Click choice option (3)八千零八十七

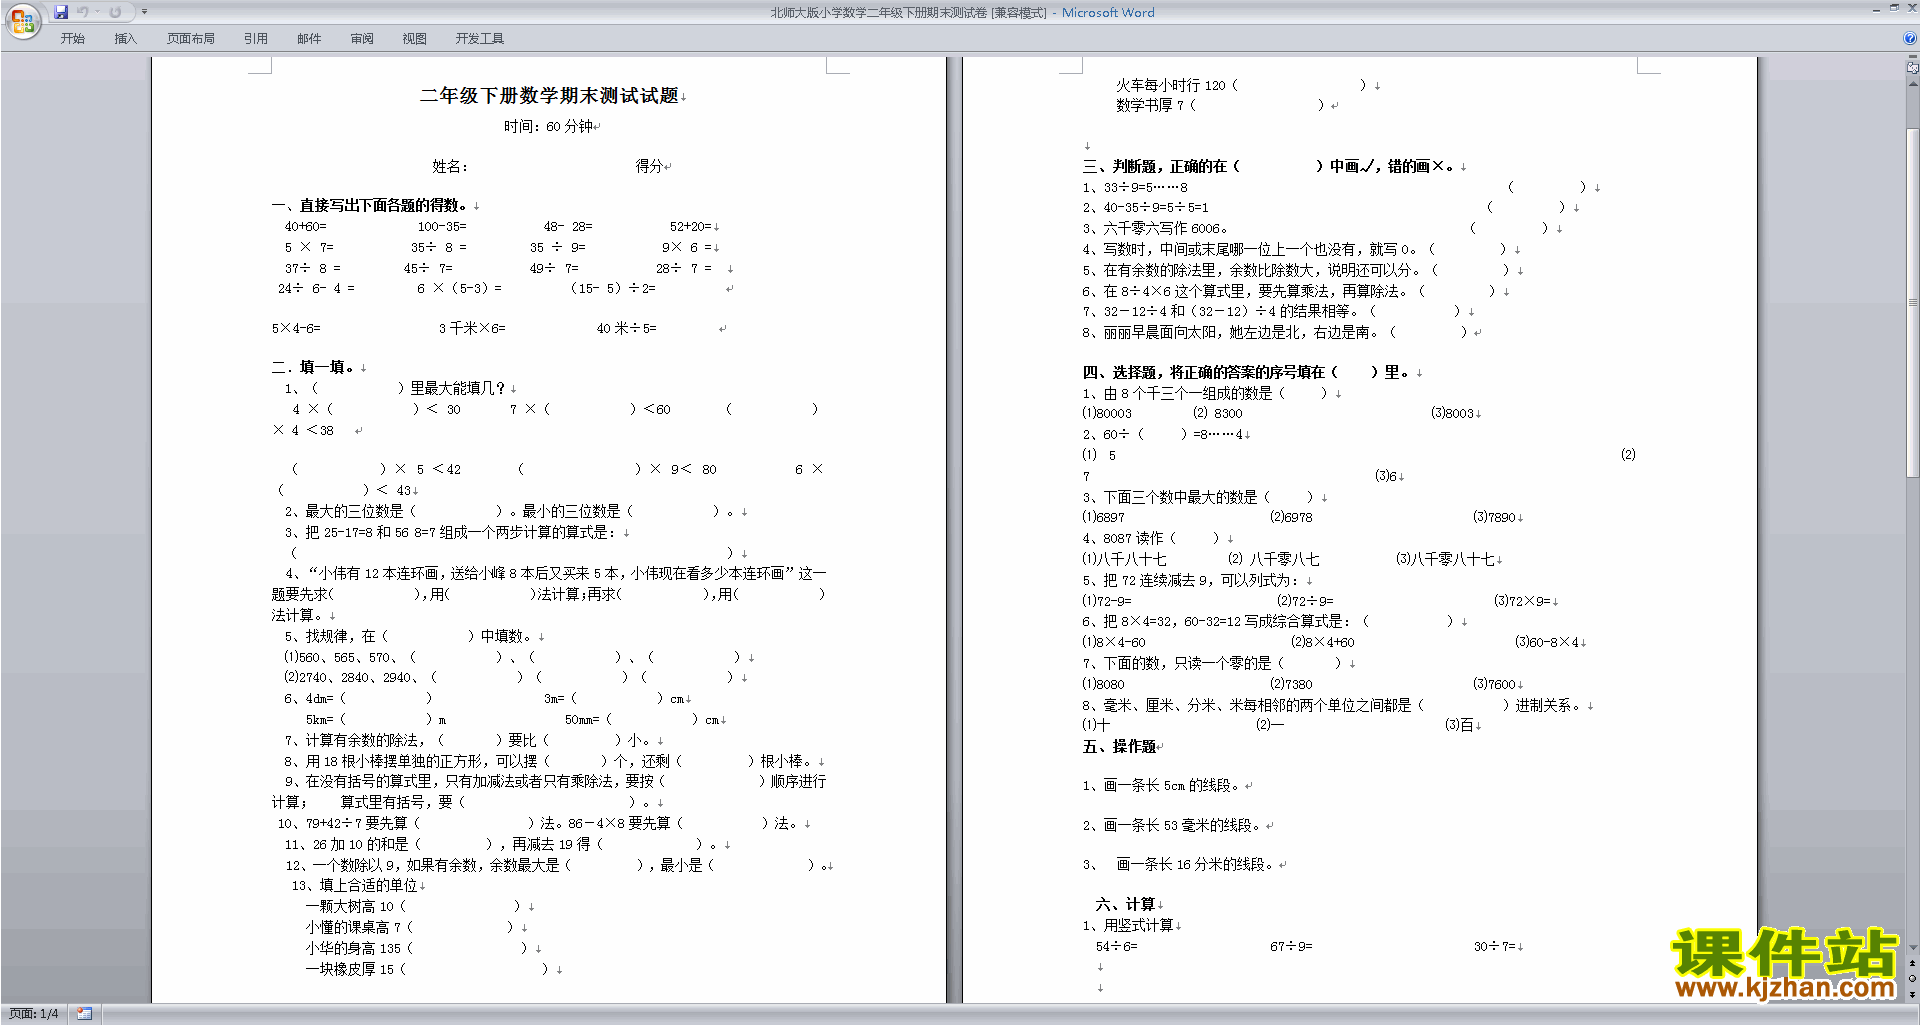tap(1446, 559)
